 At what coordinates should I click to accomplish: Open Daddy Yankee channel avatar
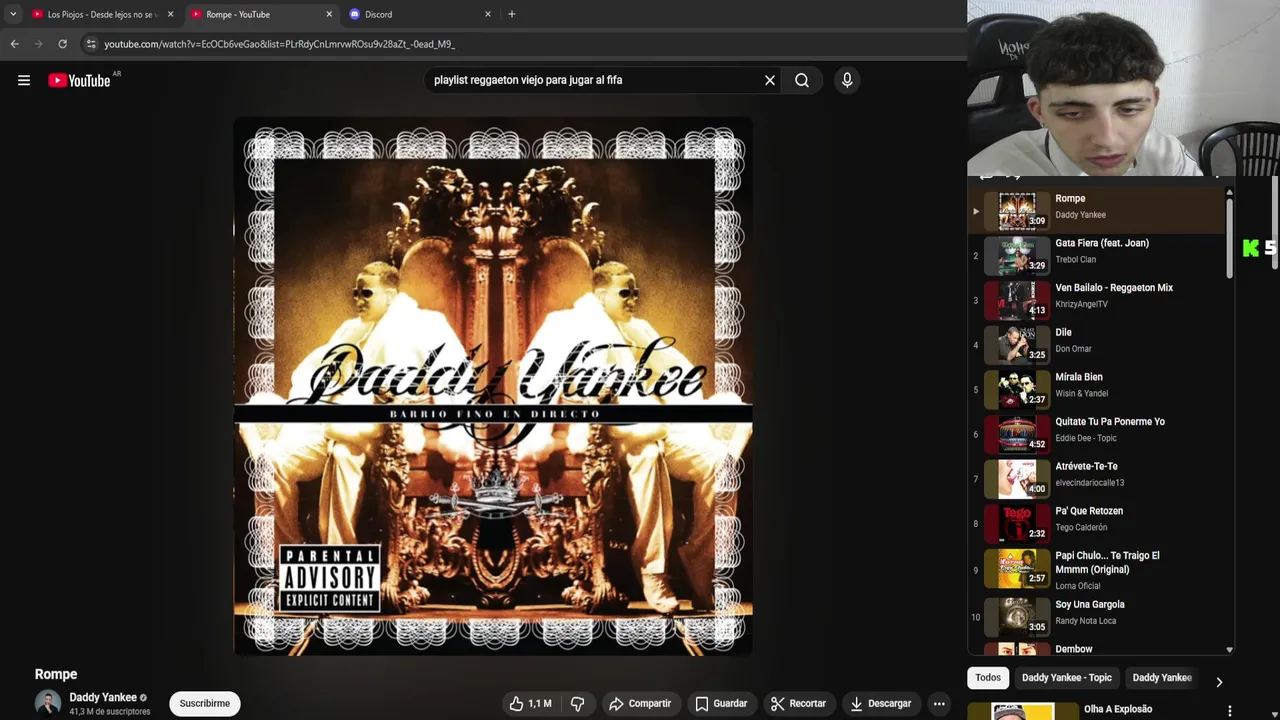click(x=48, y=703)
